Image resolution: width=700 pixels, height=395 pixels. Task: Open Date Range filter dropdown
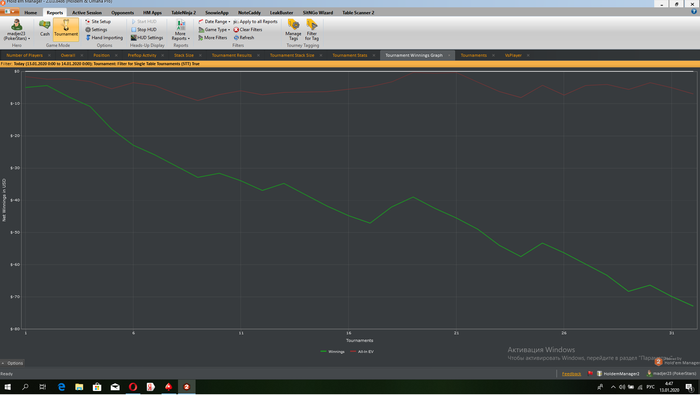click(x=214, y=21)
